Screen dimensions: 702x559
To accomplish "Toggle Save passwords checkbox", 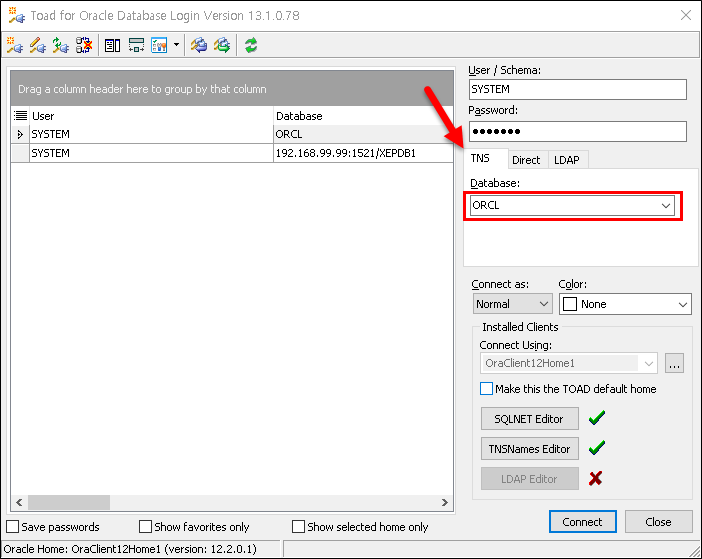I will coord(13,526).
